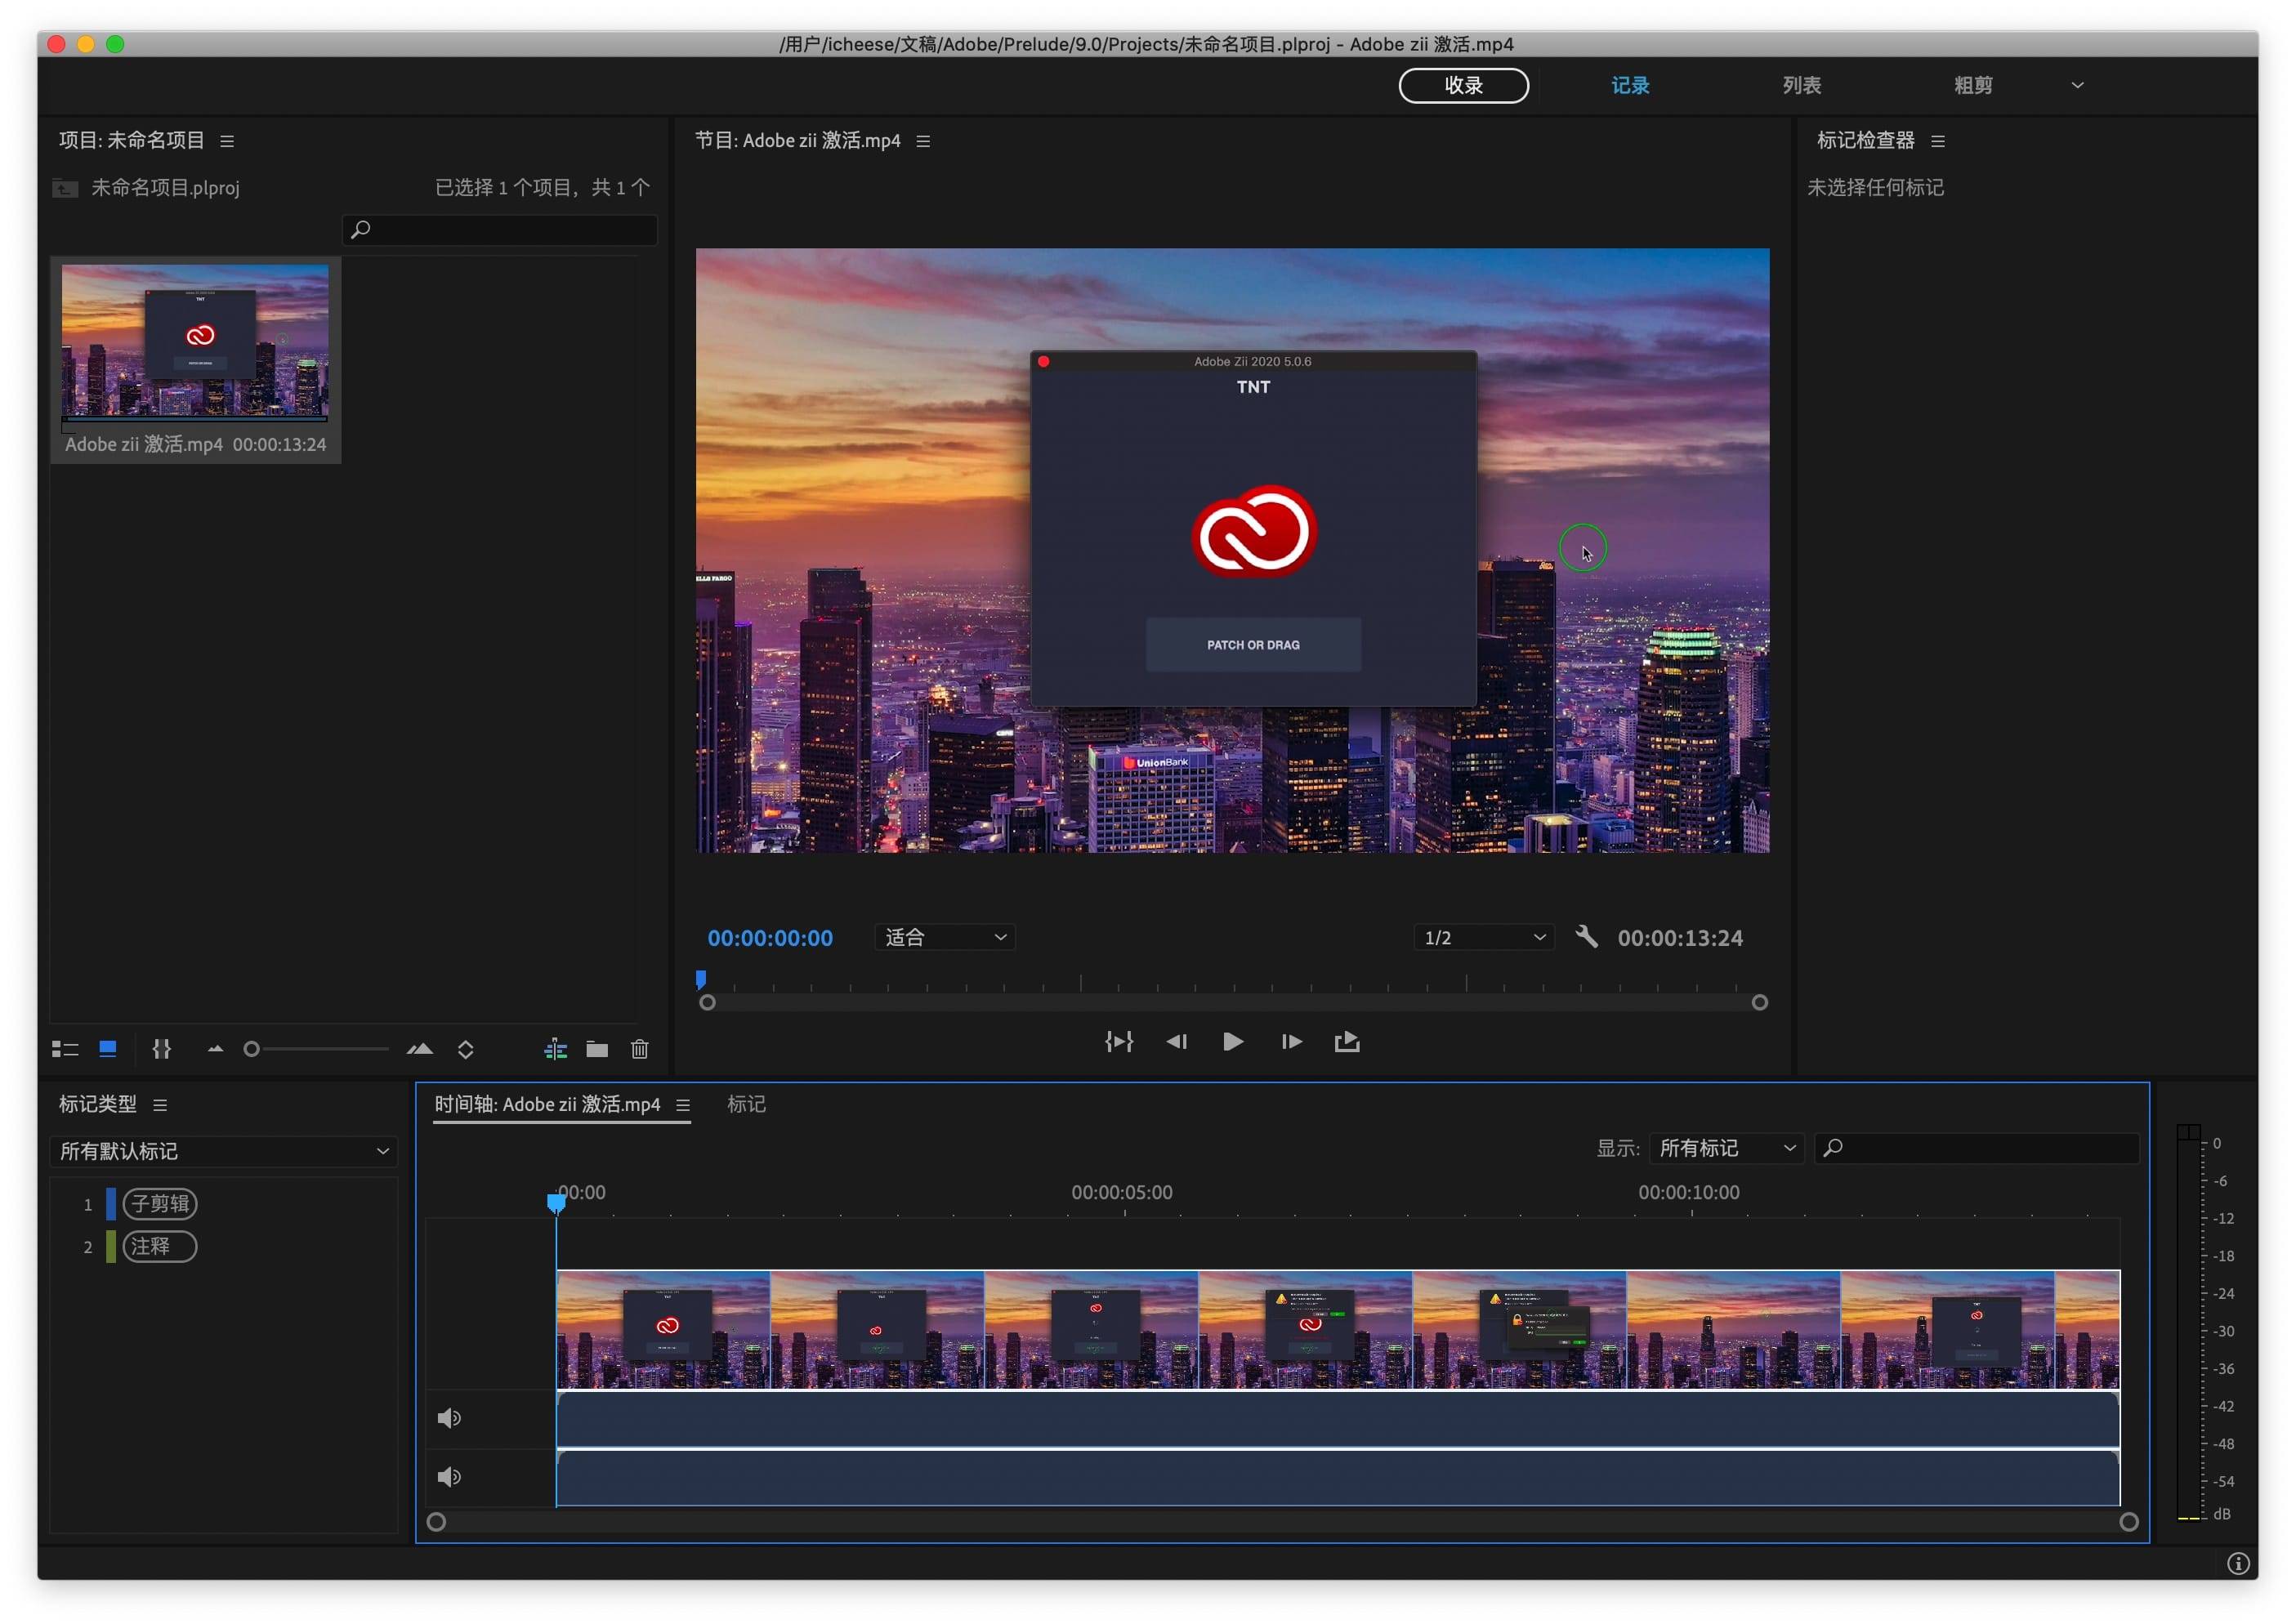Click the trash delete icon
Screen dimensions: 2296x1624
(x=640, y=1049)
